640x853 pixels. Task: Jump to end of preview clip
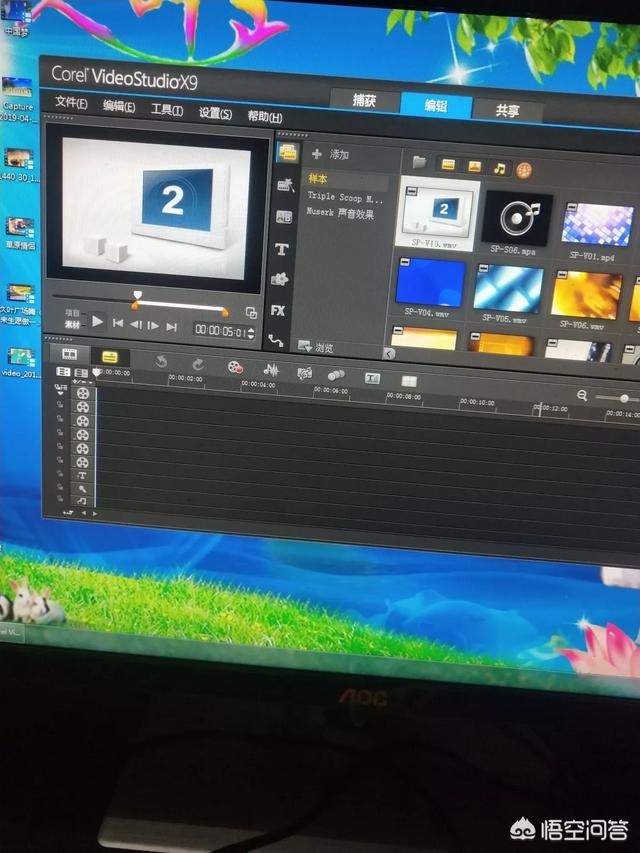point(172,327)
